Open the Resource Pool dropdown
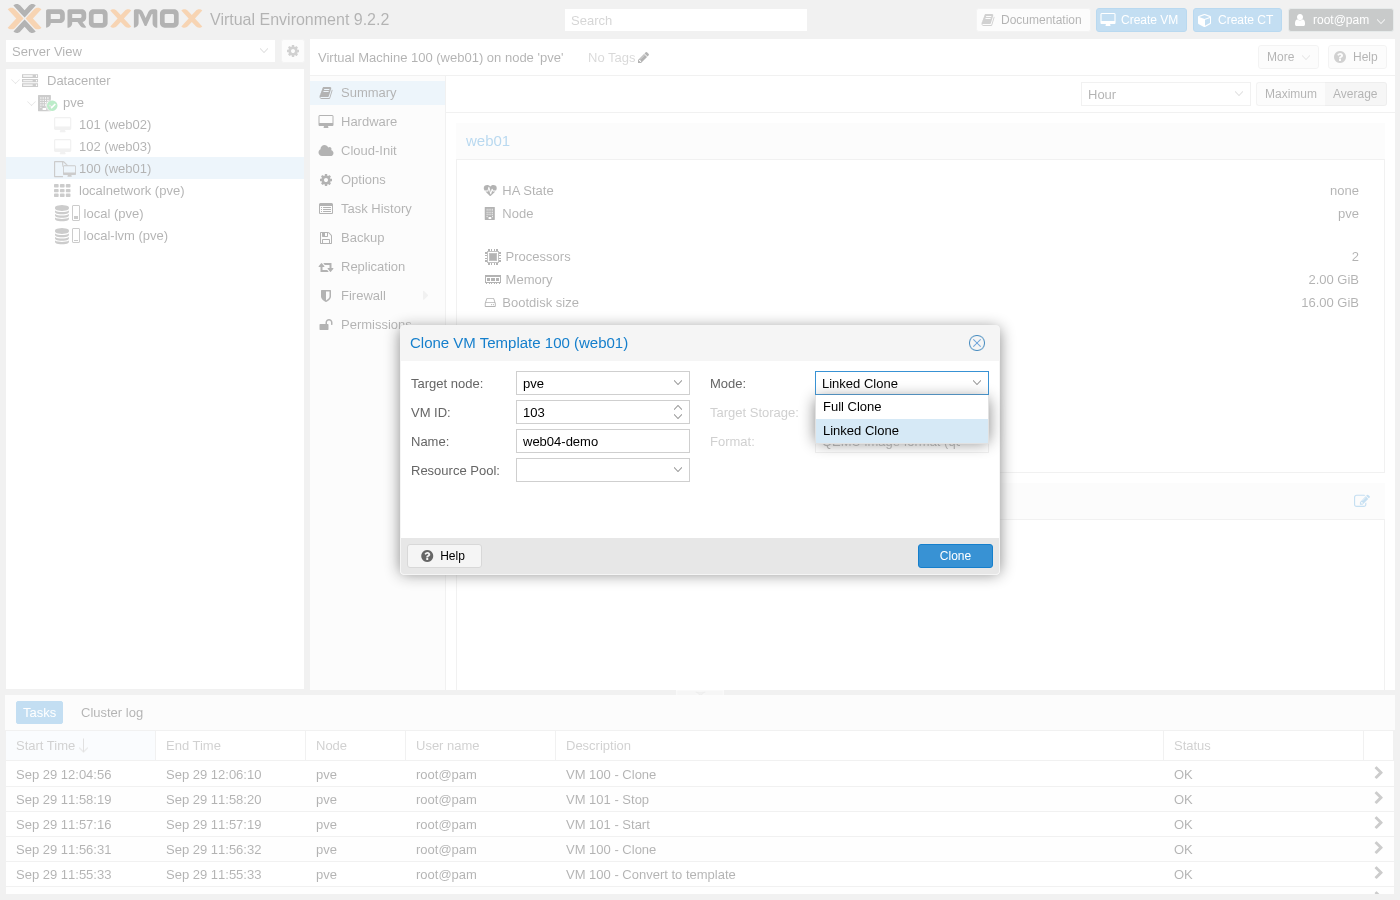This screenshot has height=900, width=1400. point(678,470)
